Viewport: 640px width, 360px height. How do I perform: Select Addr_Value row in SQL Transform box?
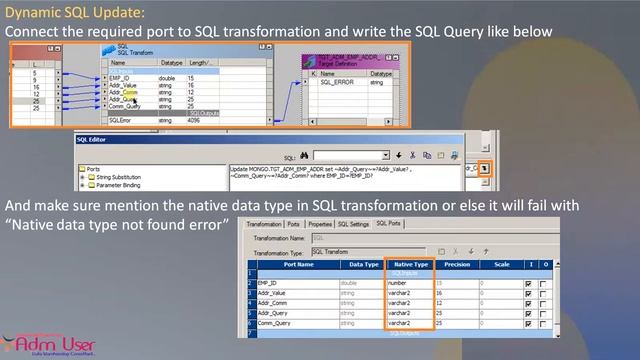coord(163,85)
